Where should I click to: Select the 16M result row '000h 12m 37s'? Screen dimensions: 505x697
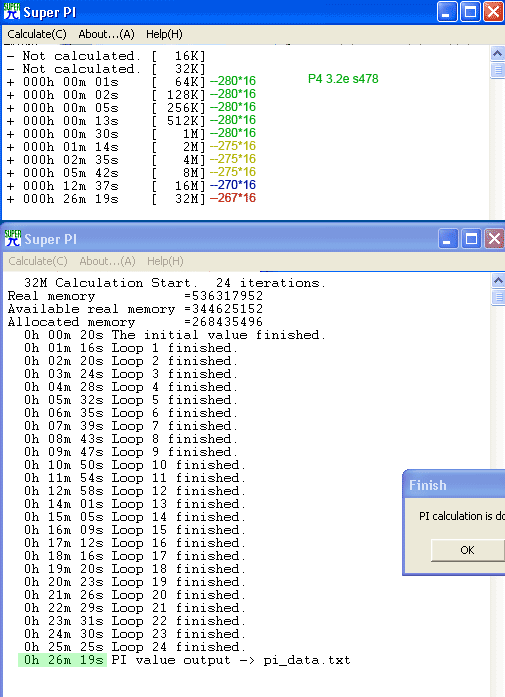click(x=106, y=186)
